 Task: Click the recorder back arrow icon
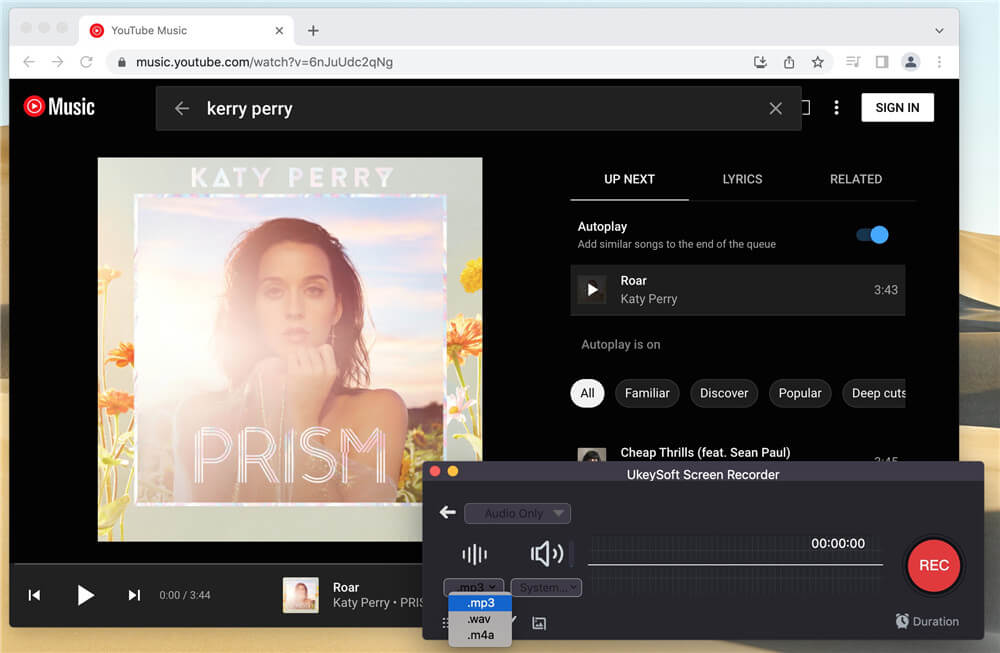click(x=448, y=513)
